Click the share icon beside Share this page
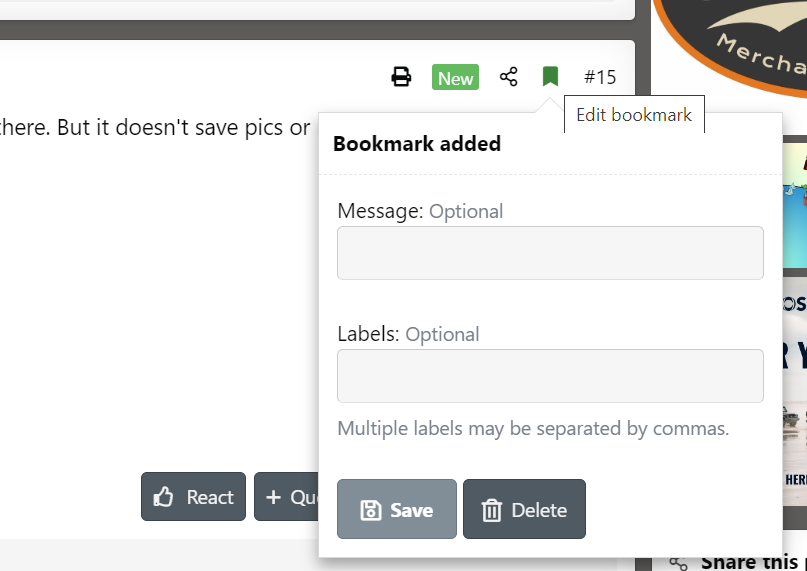This screenshot has width=807, height=571. pos(679,563)
